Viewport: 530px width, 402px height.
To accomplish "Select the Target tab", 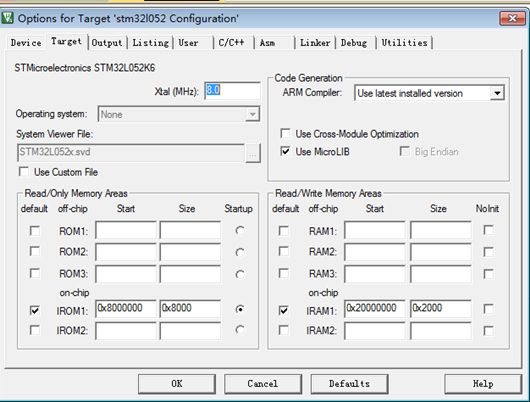I will click(67, 42).
